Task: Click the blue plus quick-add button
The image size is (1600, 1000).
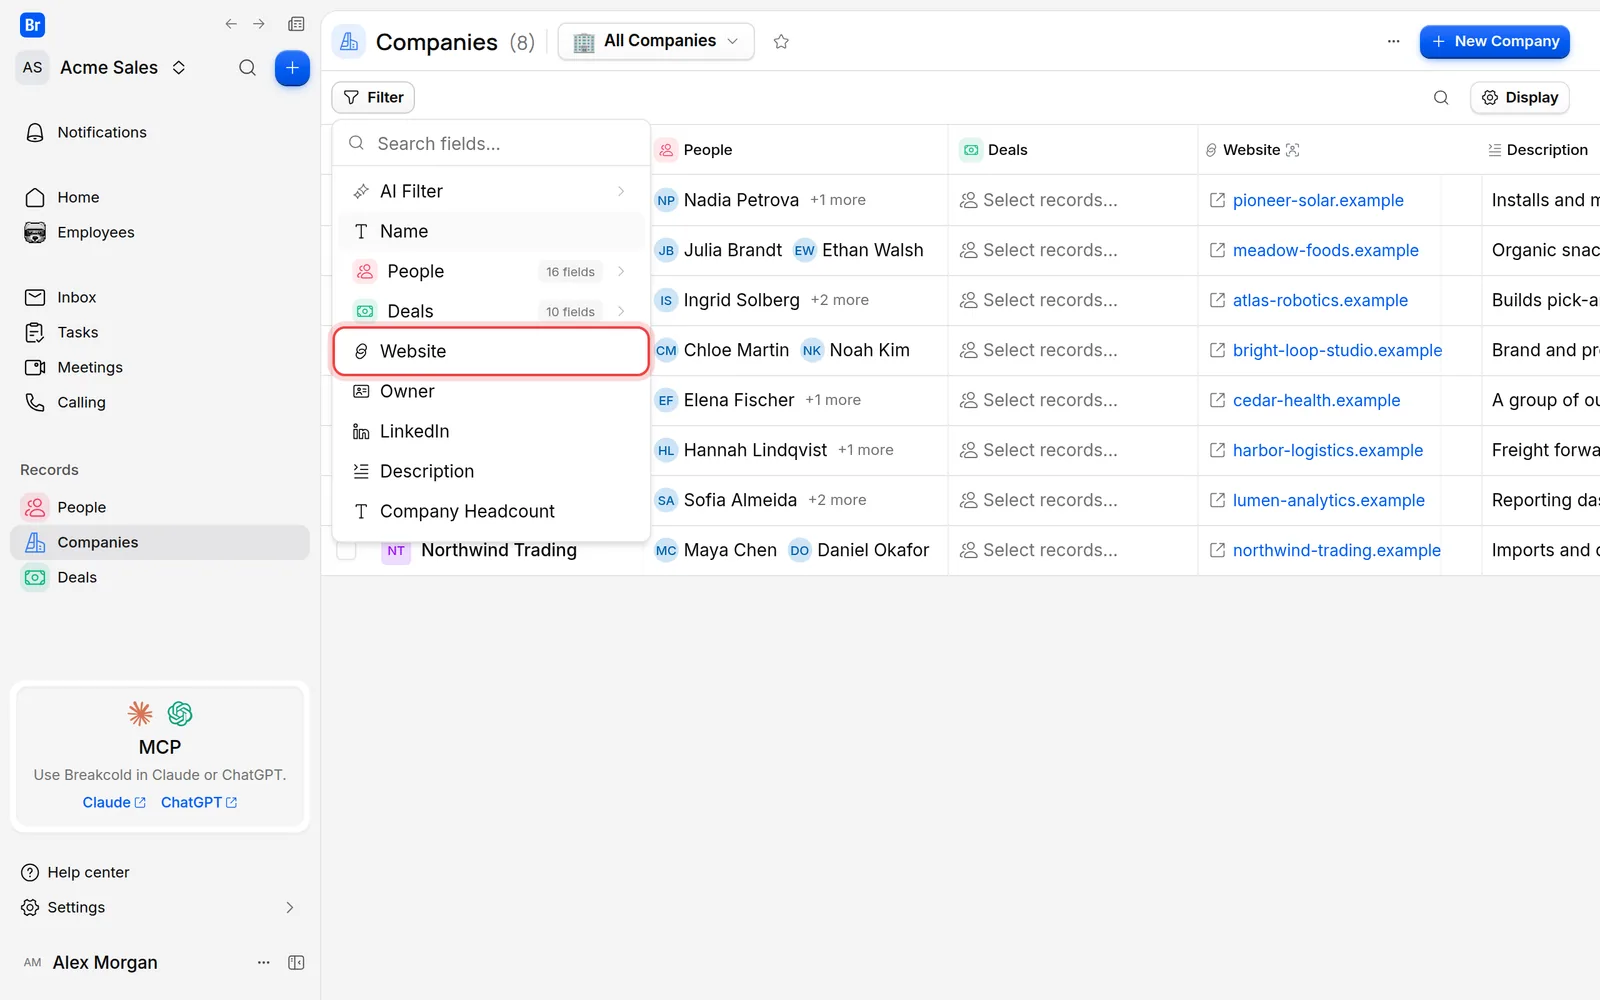Action: pyautogui.click(x=292, y=68)
